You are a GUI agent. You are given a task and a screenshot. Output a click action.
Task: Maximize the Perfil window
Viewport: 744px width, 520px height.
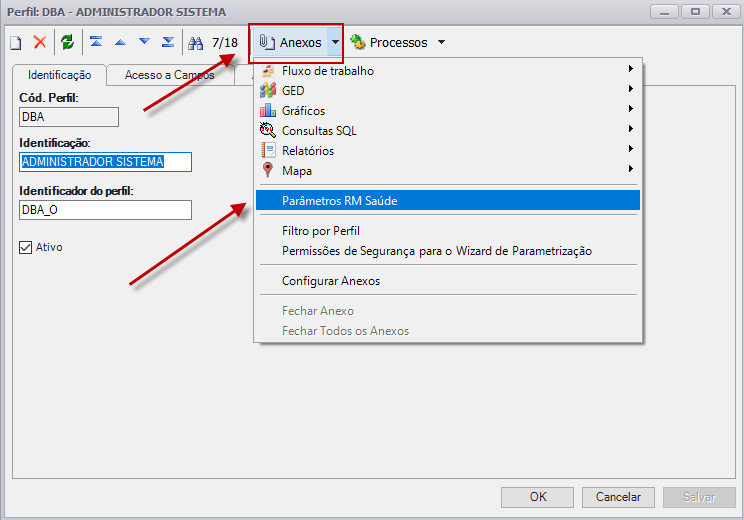pos(696,11)
